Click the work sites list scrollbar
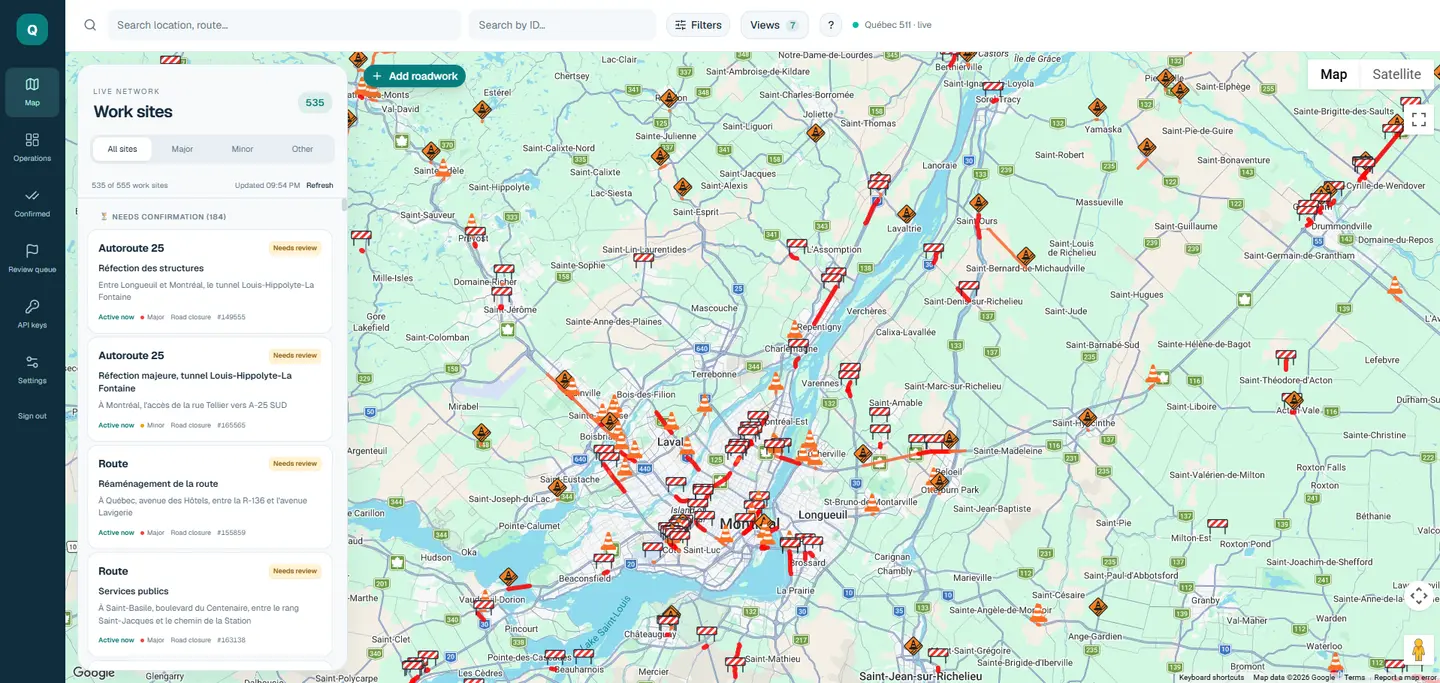 point(345,204)
